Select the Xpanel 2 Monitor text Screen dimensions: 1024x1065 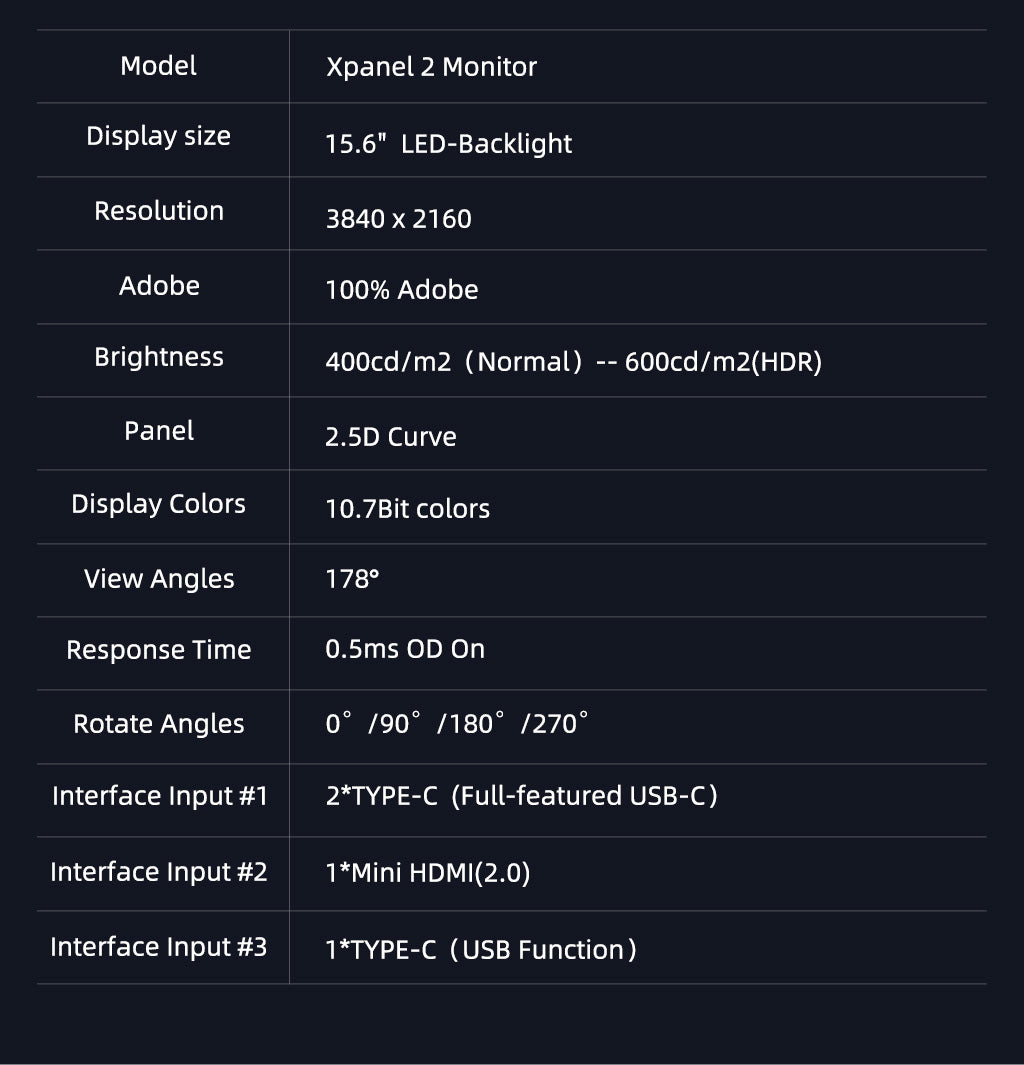coord(431,67)
